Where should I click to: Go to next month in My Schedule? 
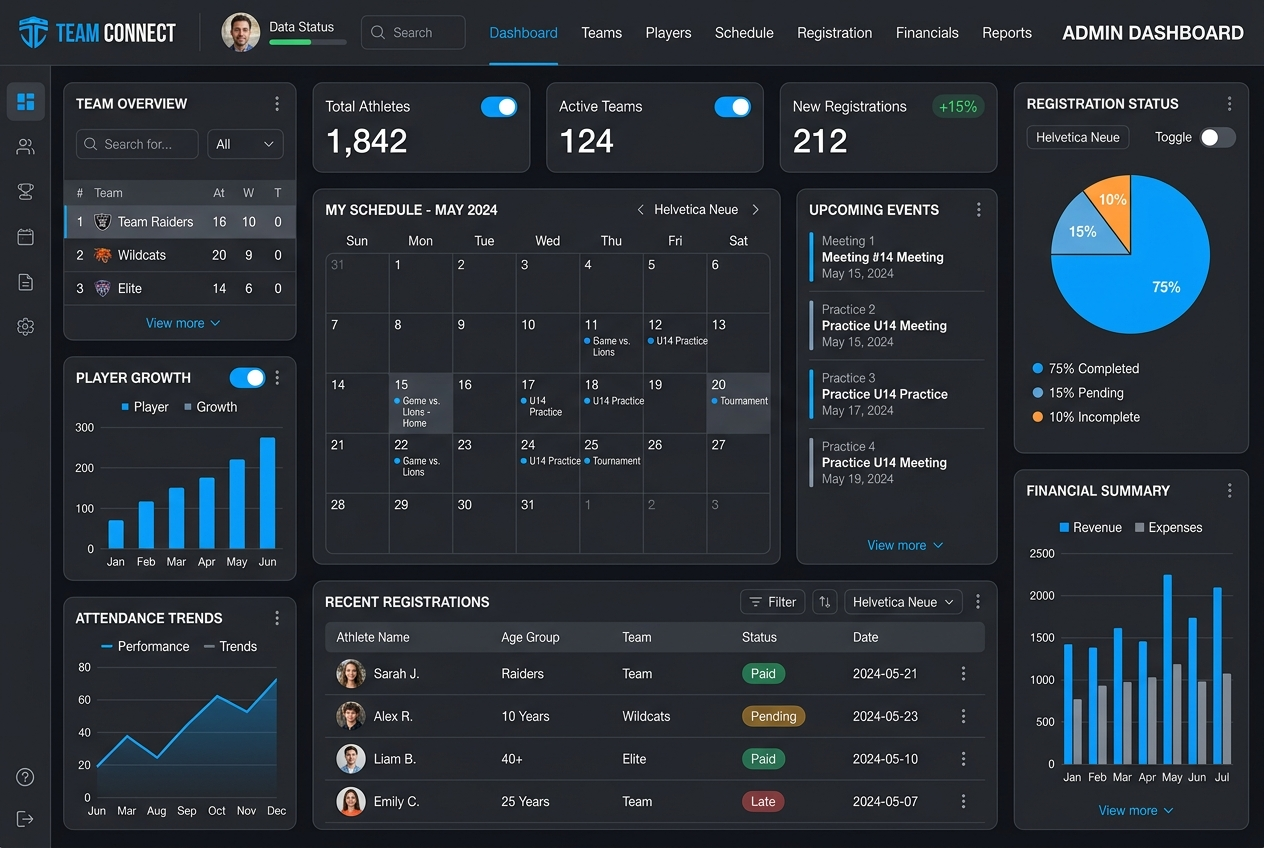(756, 210)
